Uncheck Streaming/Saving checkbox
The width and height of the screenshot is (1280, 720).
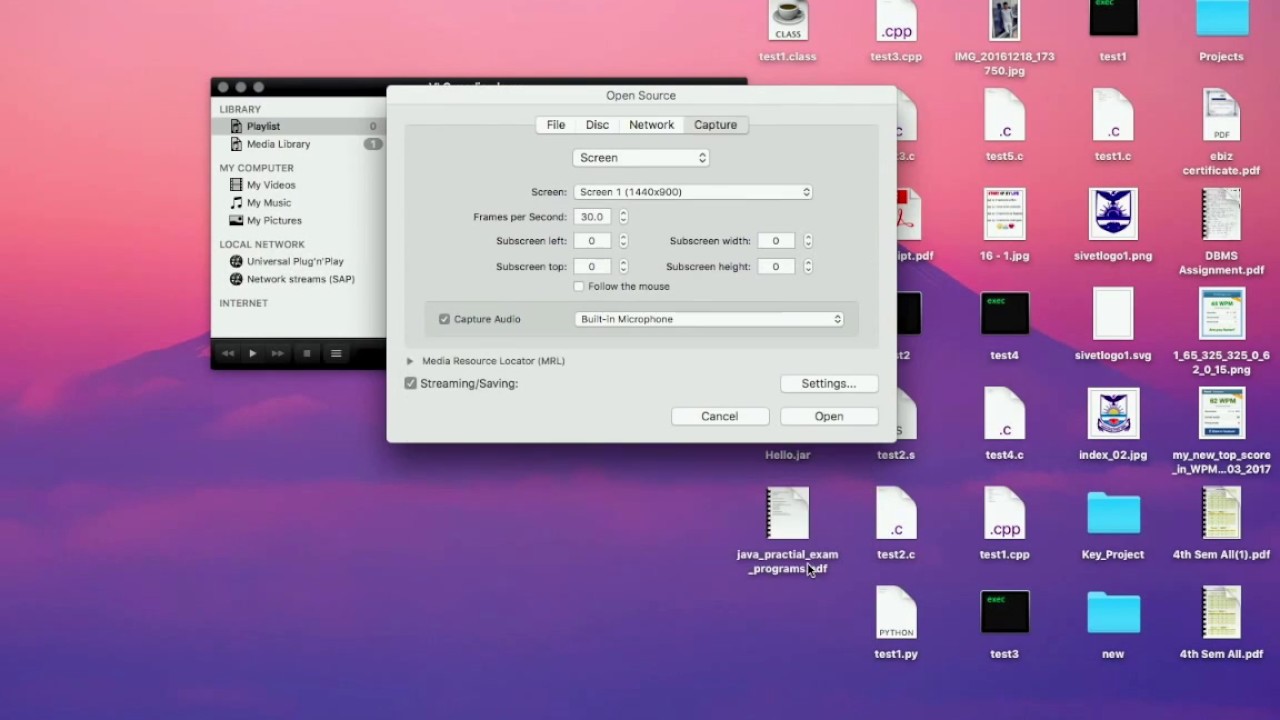coord(410,383)
